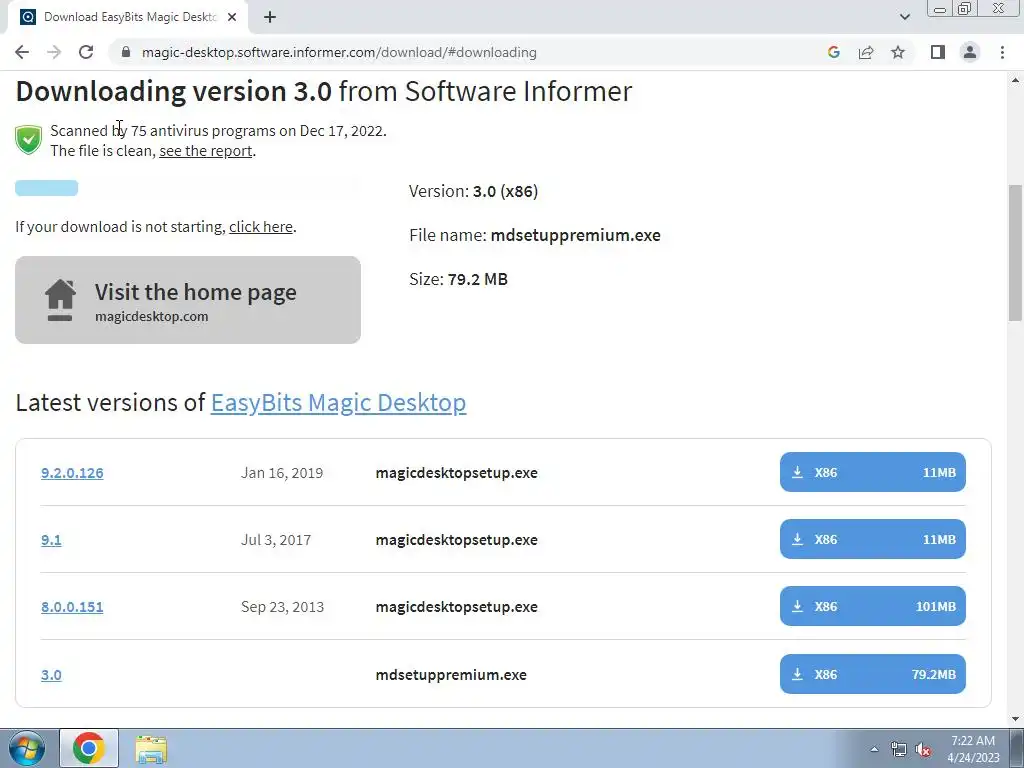
Task: Click the Show desktop strip beside the clock
Action: pos(1017,748)
